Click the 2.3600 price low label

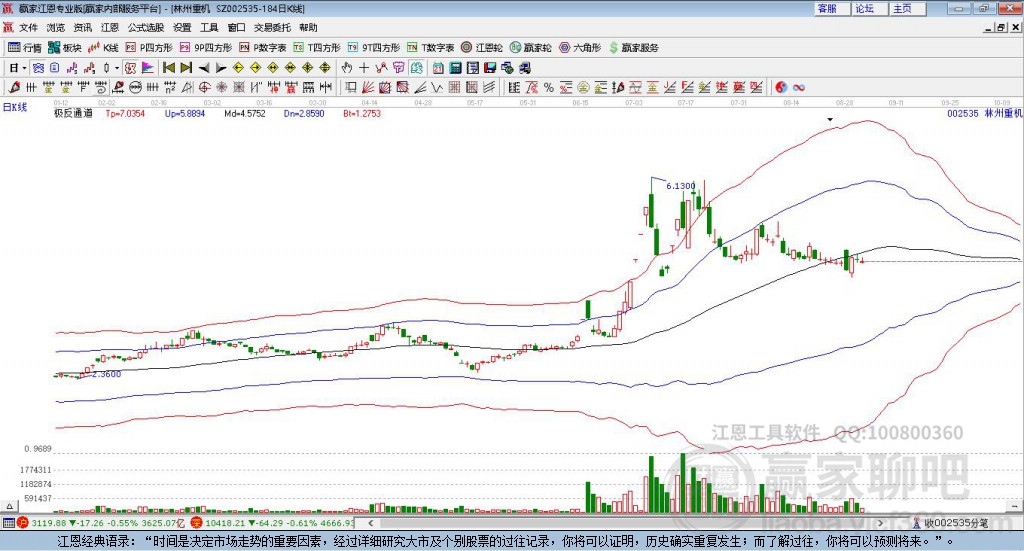pos(106,374)
